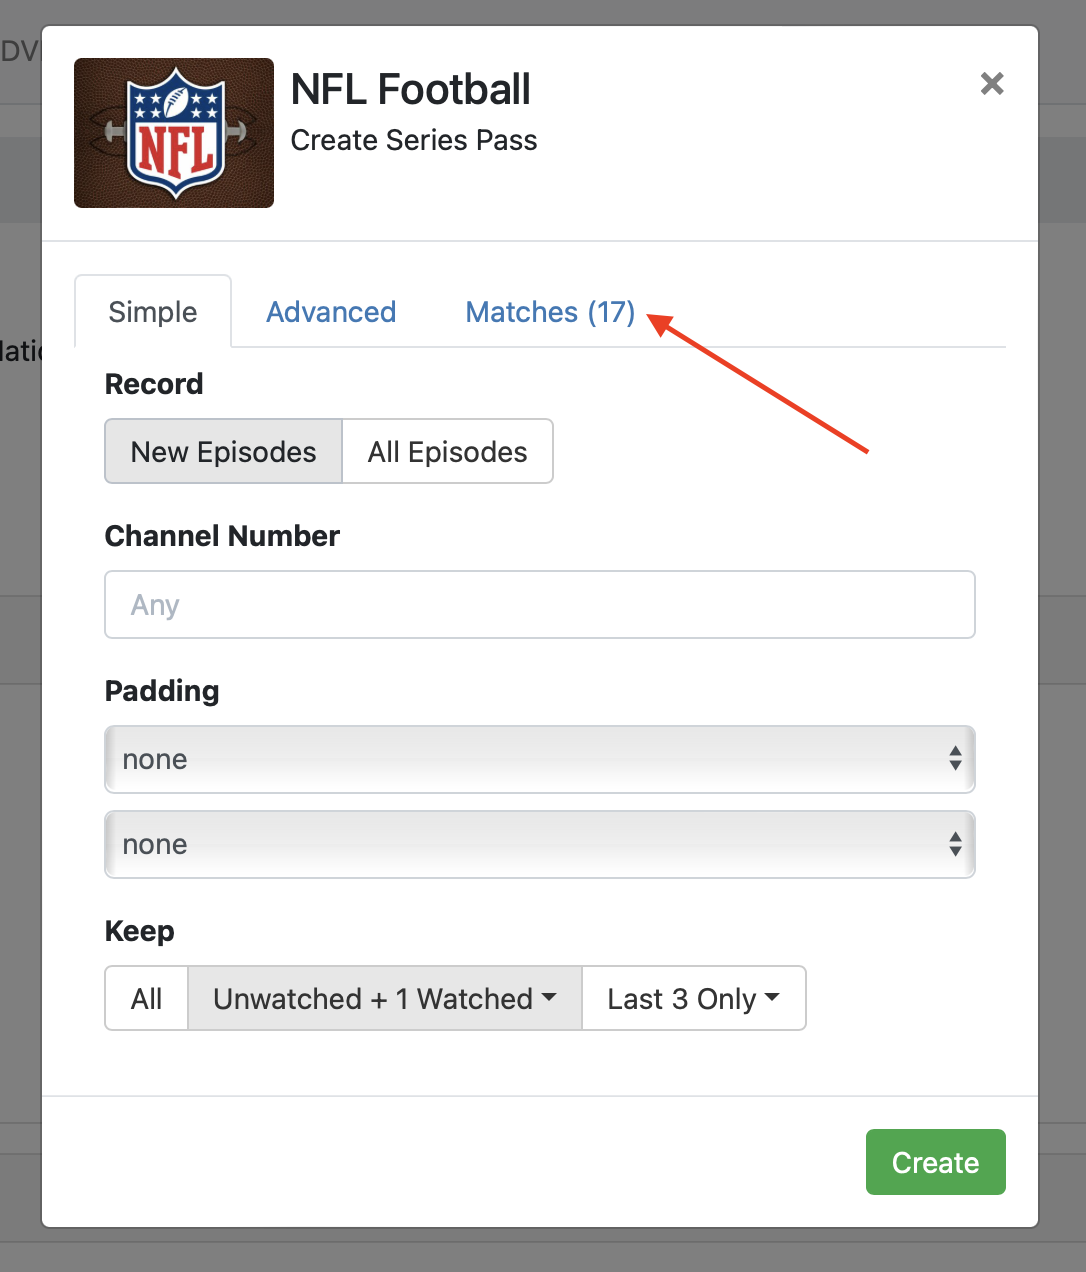Click the Channel Number label
Screen dimensions: 1086x1272
point(222,536)
